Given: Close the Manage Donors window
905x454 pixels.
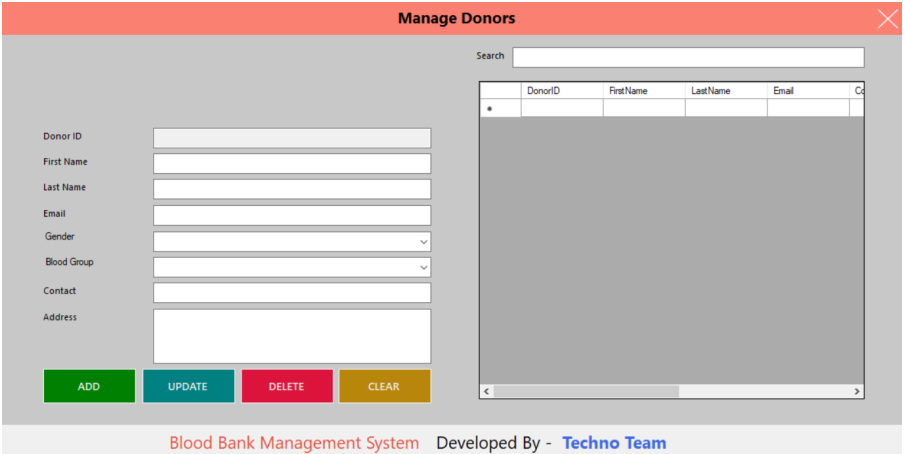Looking at the screenshot, I should click(x=888, y=18).
